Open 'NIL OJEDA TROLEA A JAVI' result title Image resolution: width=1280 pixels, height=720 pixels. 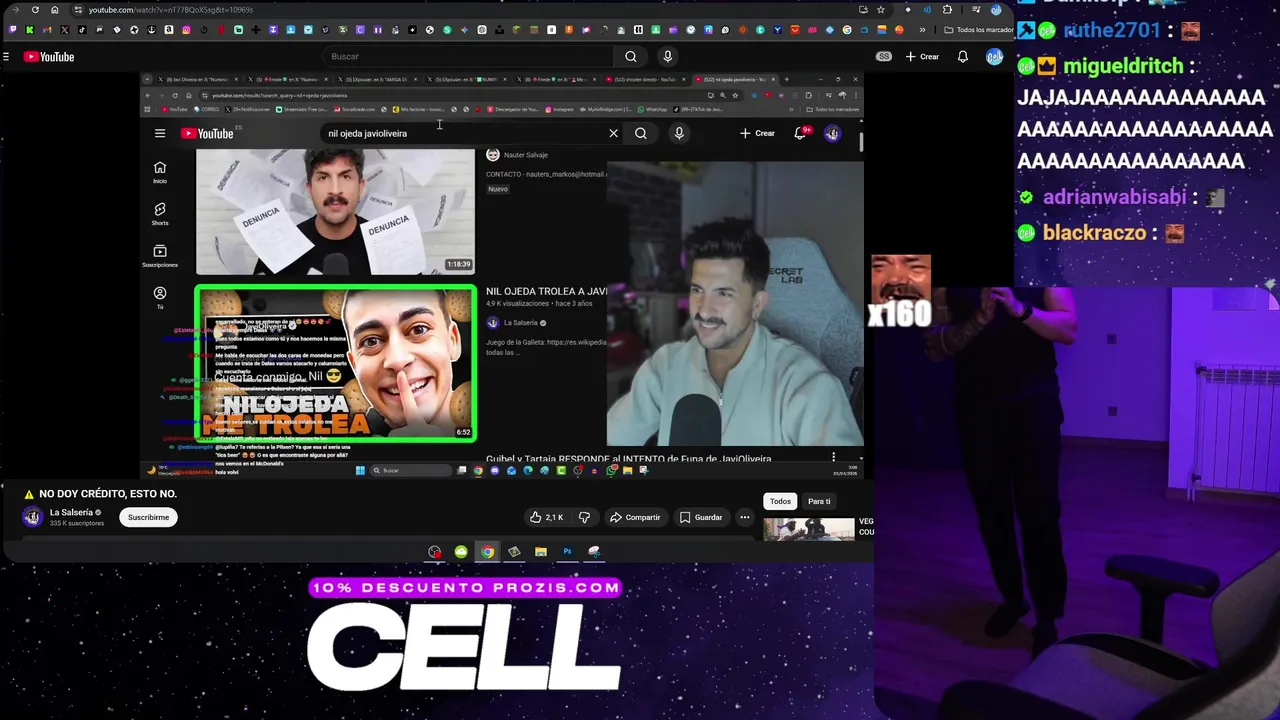click(546, 291)
